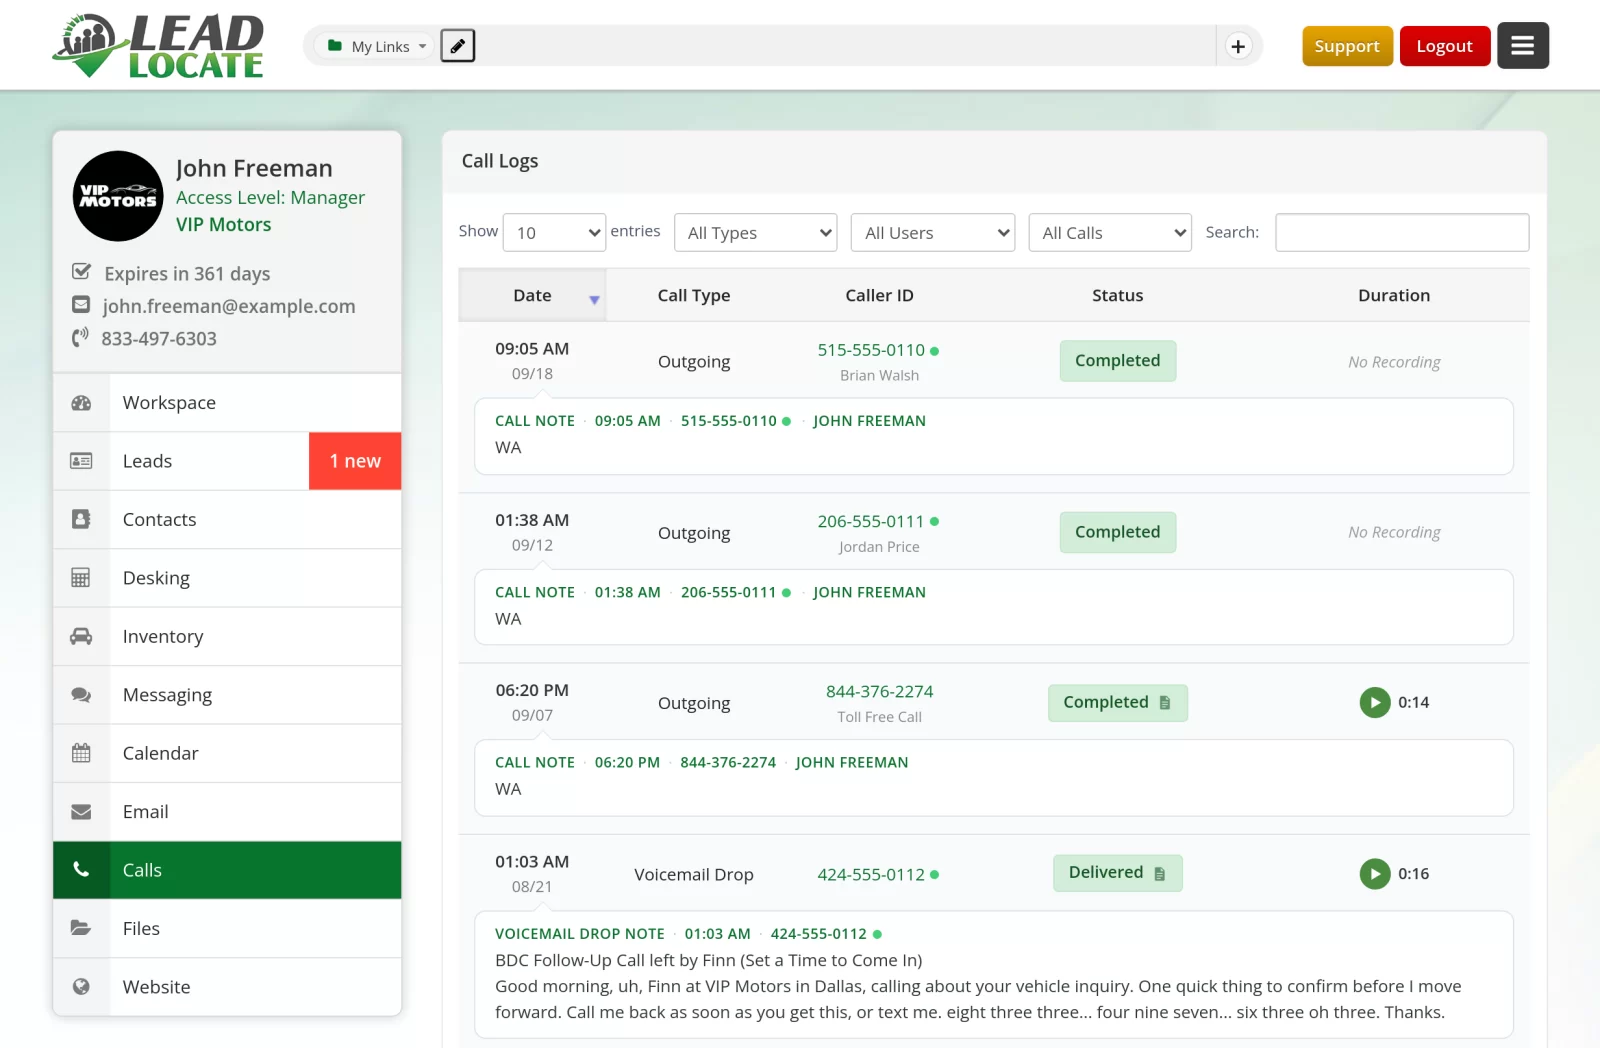The image size is (1600, 1048).
Task: Click the Logout button
Action: (x=1445, y=46)
